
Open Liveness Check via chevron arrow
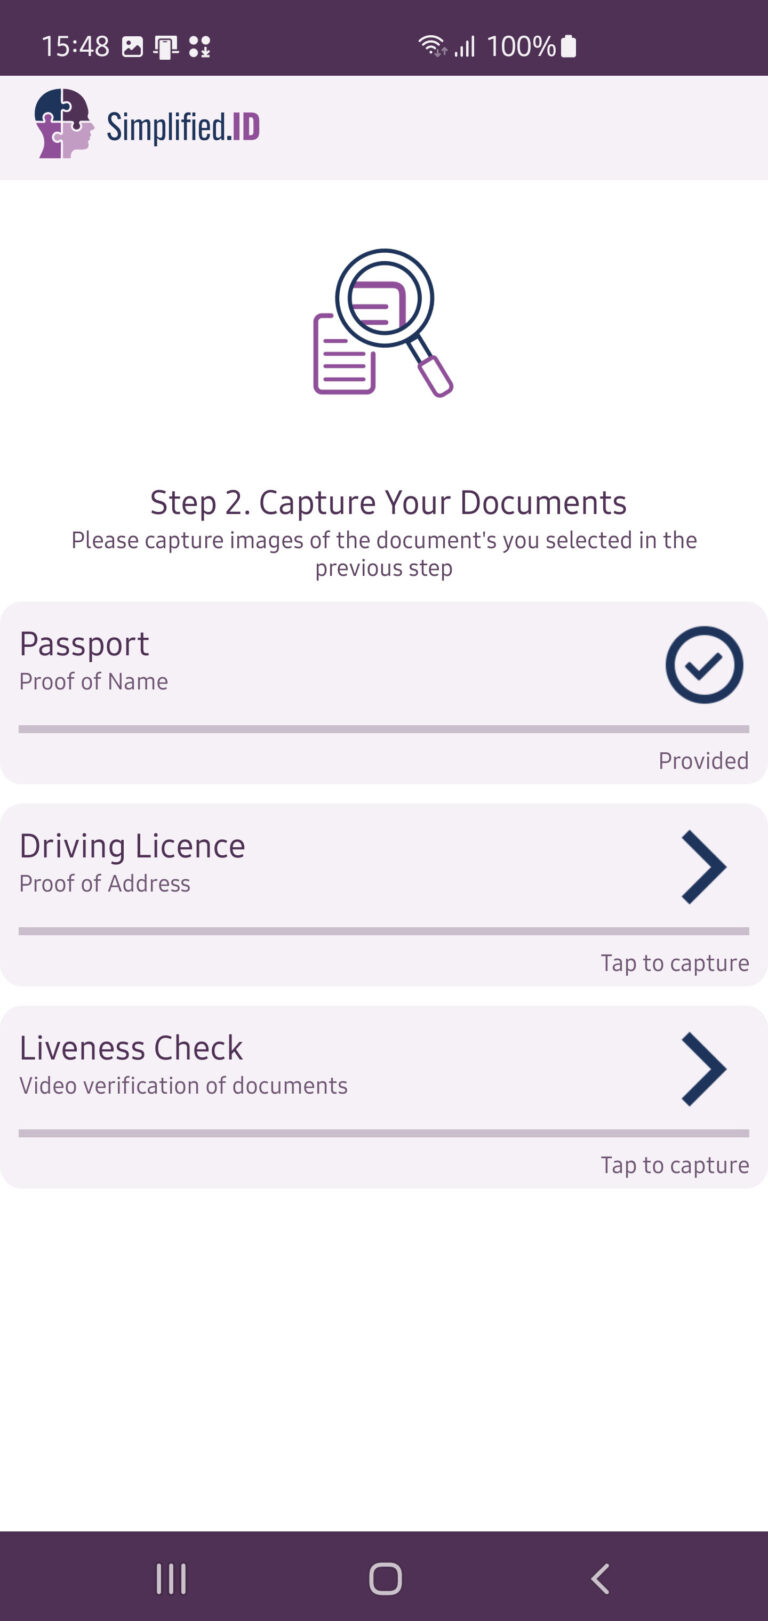[703, 1069]
